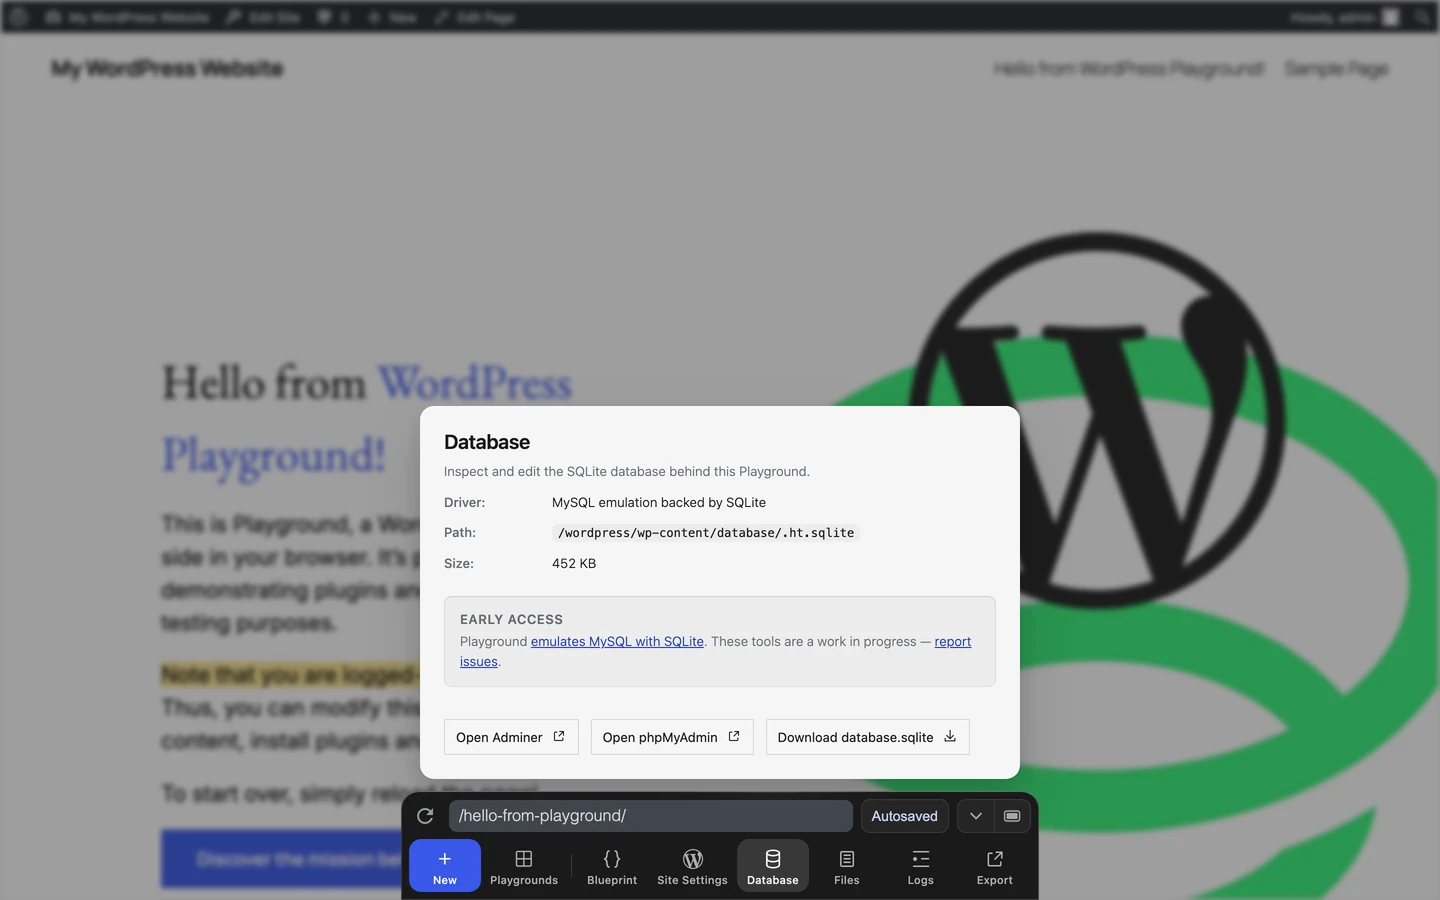Open Site Settings from the toolbar

(x=692, y=866)
